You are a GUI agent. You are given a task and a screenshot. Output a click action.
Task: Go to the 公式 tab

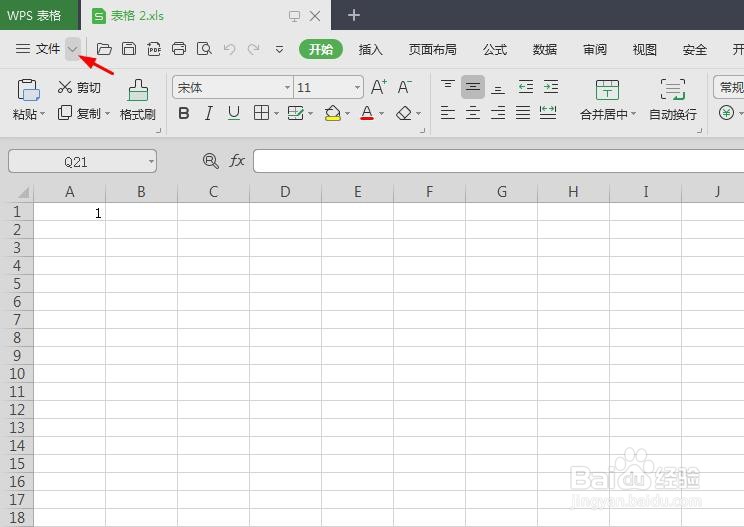tap(495, 49)
